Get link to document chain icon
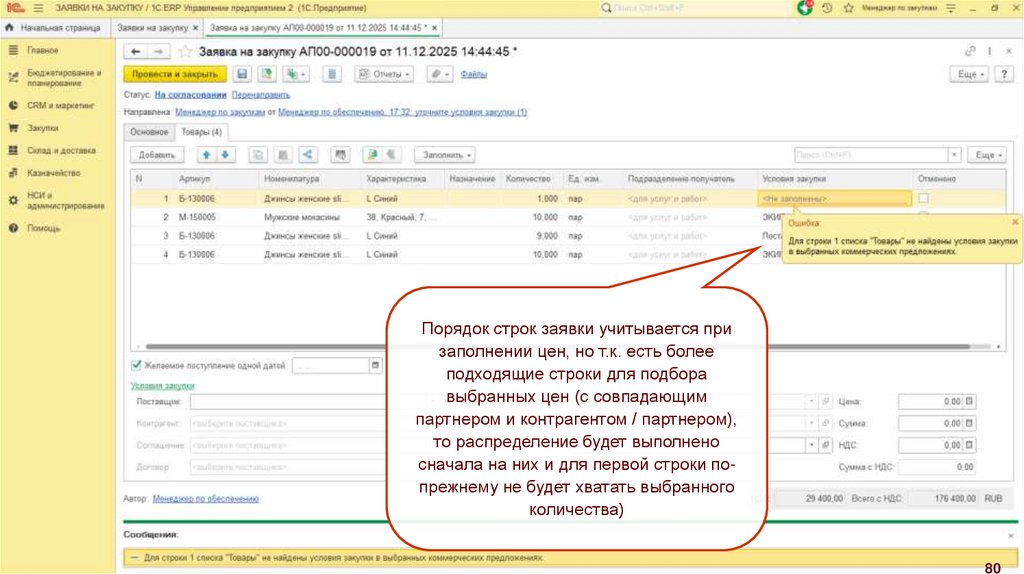This screenshot has width=1024, height=574. click(970, 51)
